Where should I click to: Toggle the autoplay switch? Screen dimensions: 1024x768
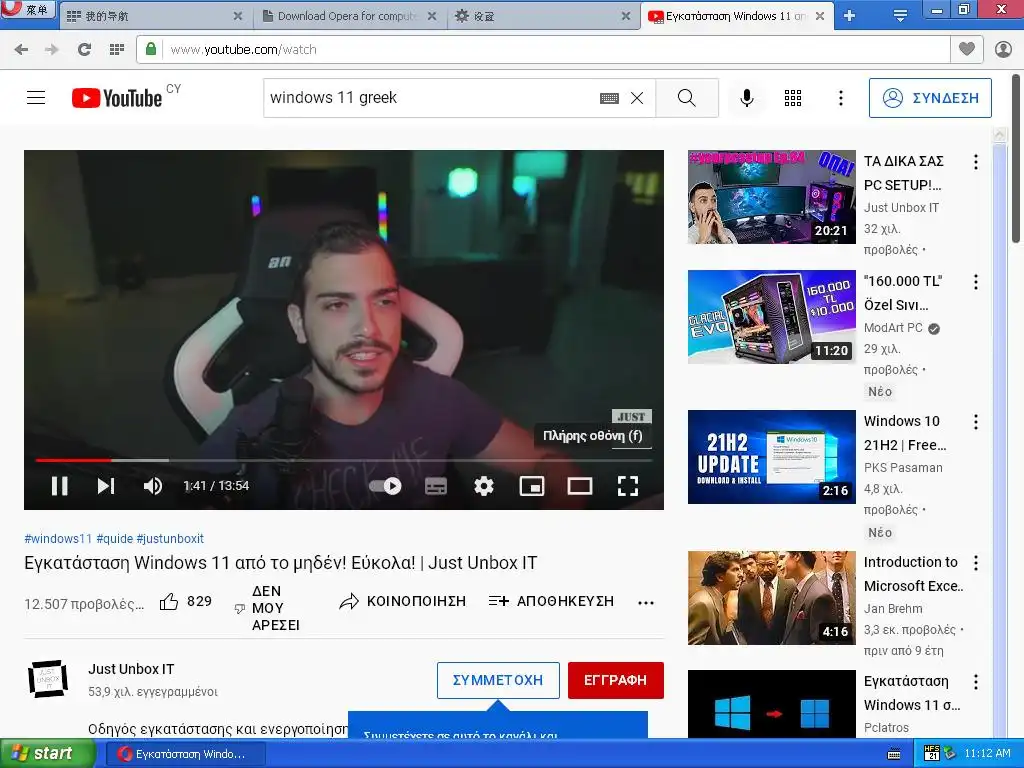coord(385,486)
